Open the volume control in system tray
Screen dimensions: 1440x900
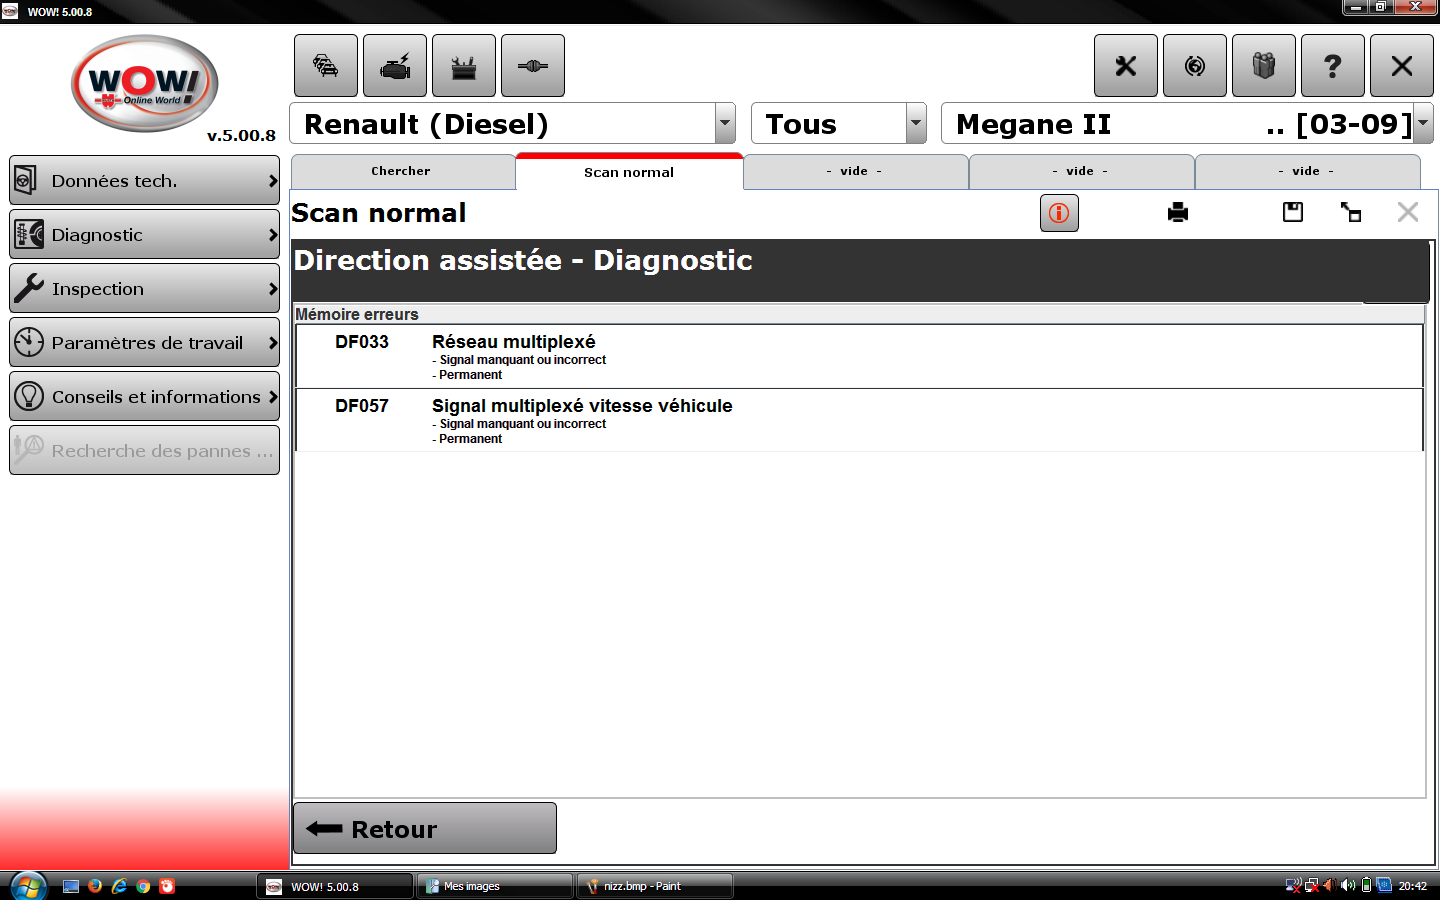click(1348, 885)
